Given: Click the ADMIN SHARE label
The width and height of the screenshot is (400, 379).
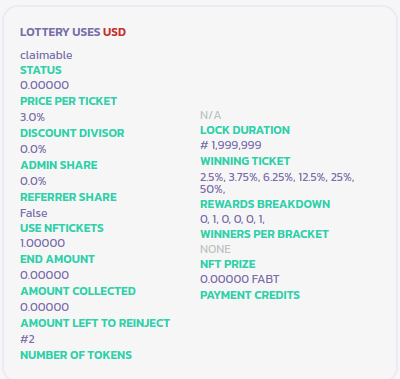Looking at the screenshot, I should point(59,165).
